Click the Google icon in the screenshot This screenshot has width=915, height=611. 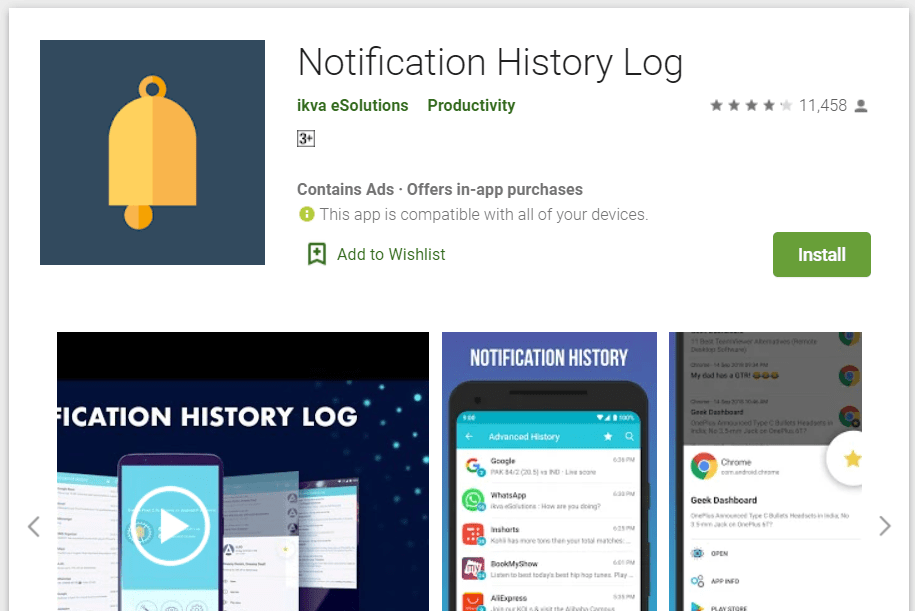pyautogui.click(x=473, y=466)
